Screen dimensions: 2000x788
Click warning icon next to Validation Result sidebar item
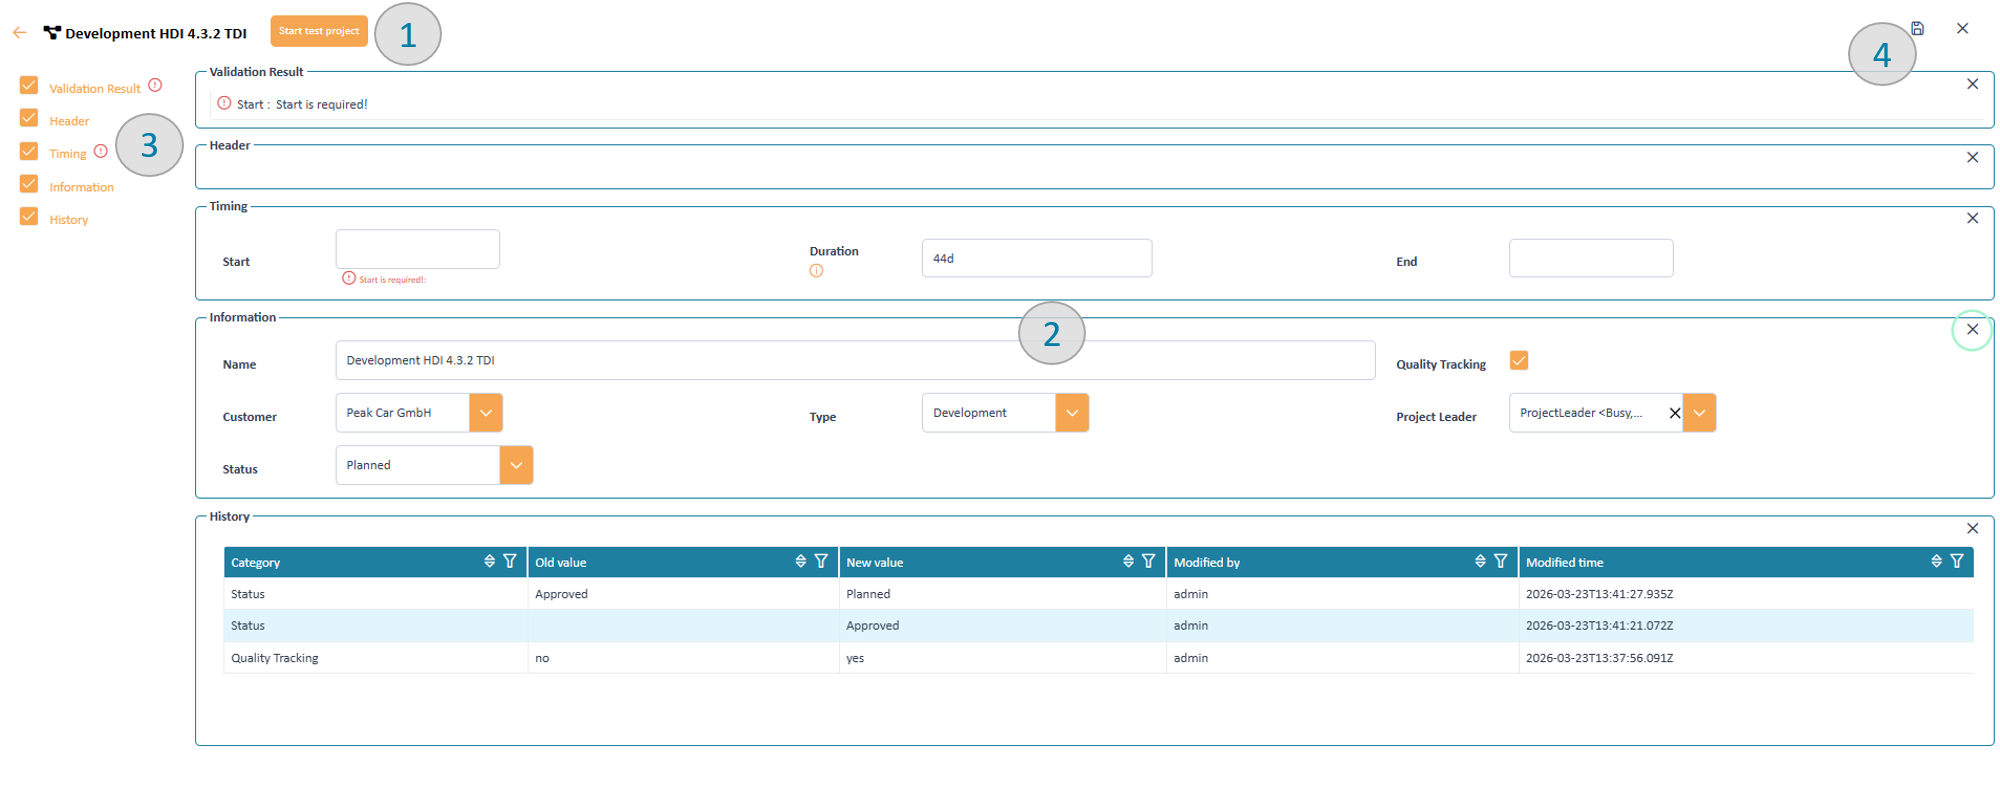pos(155,85)
